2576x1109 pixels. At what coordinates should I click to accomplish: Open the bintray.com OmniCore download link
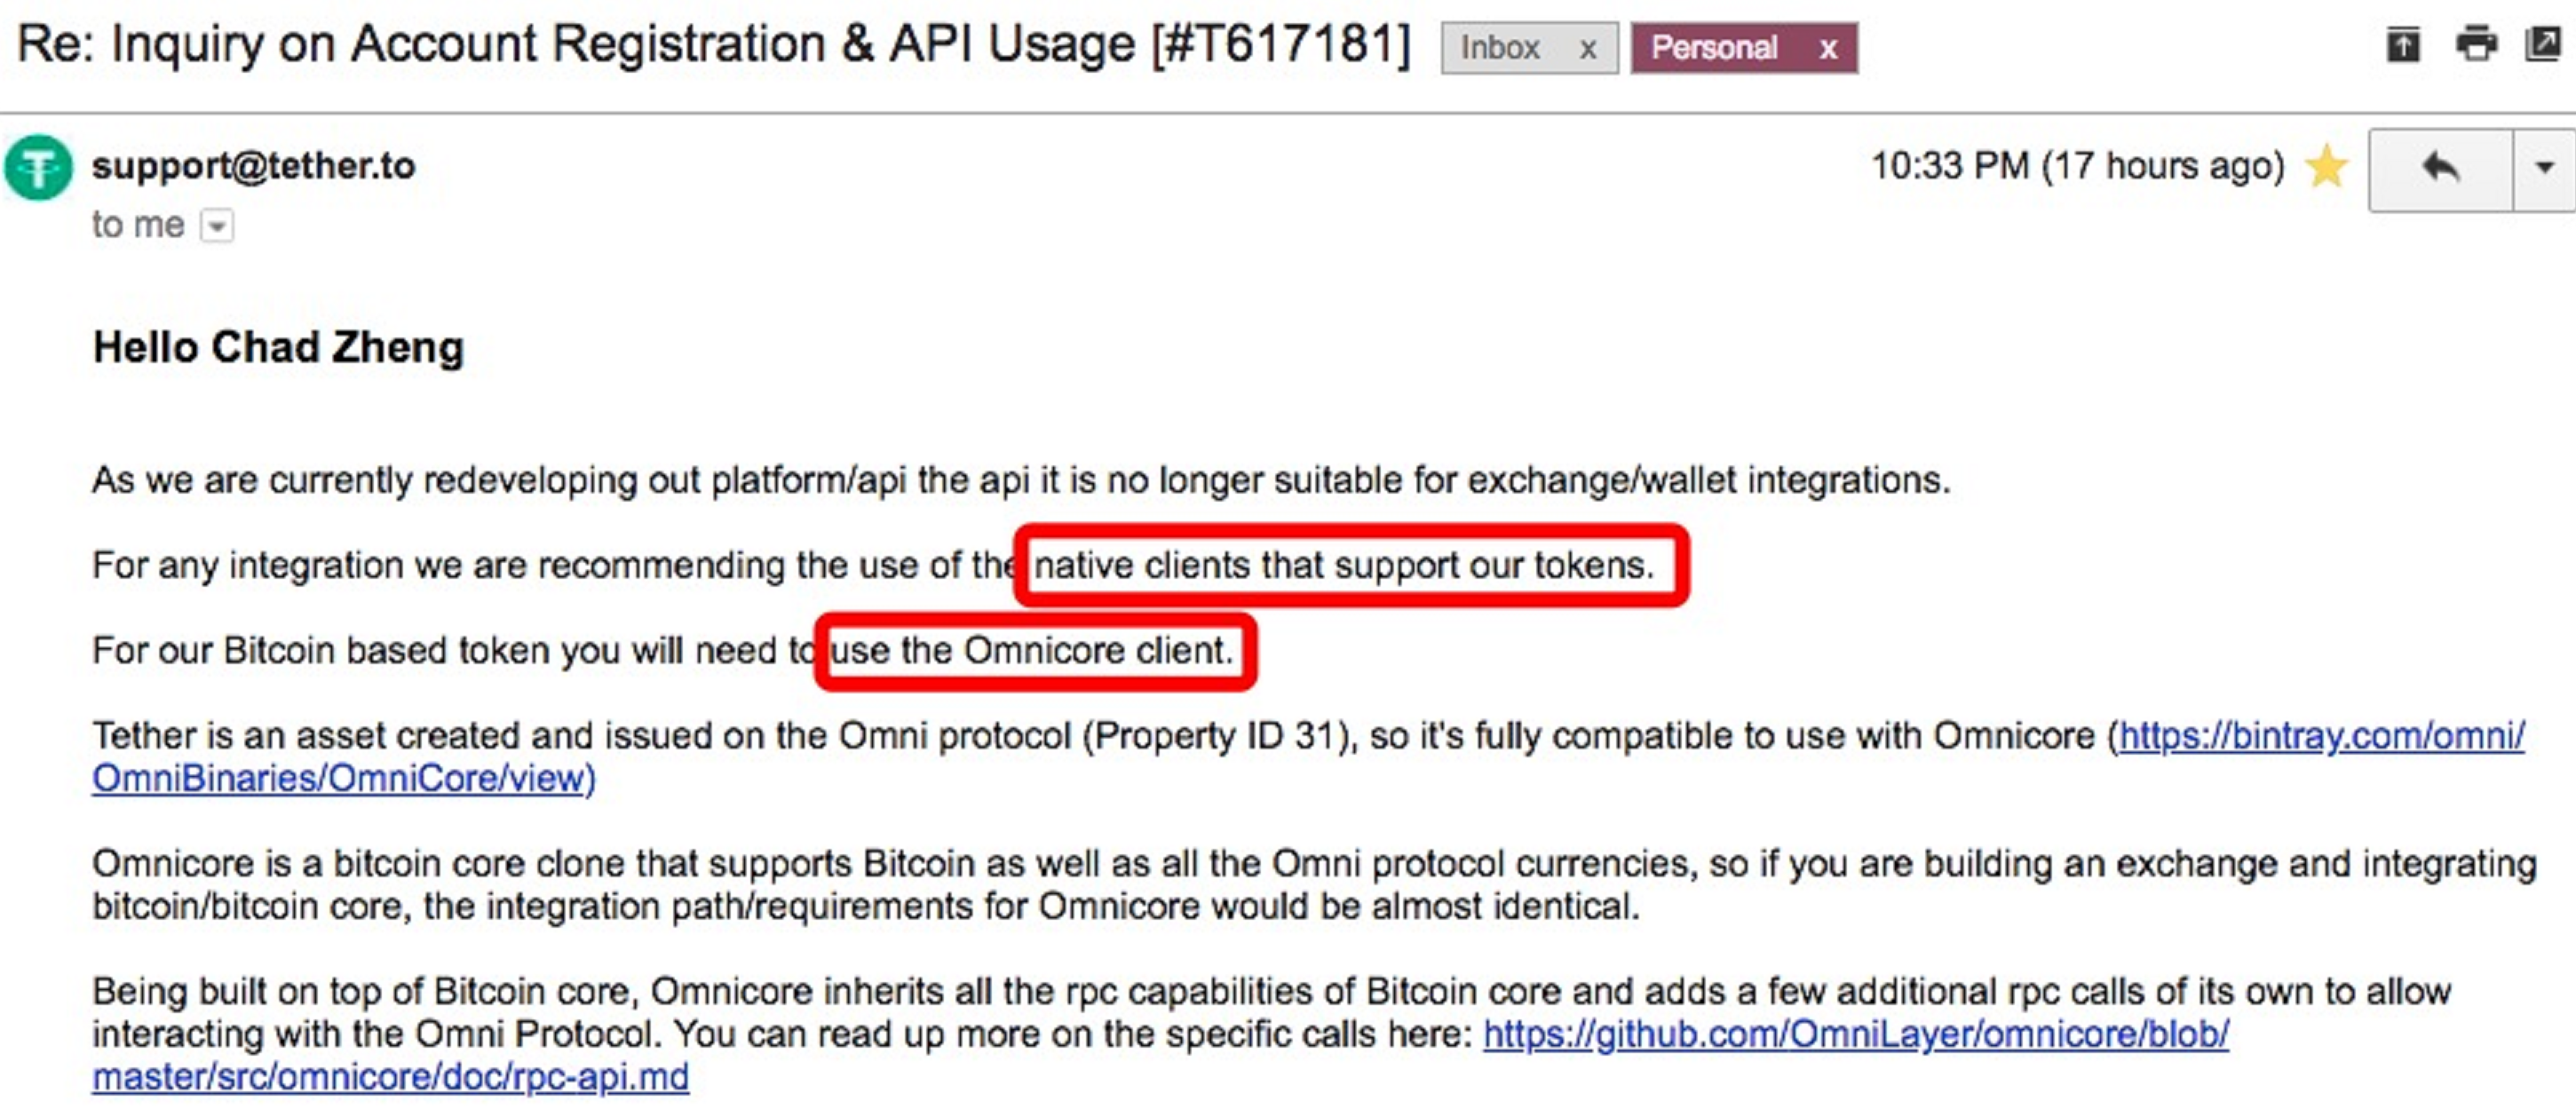coord(2321,737)
